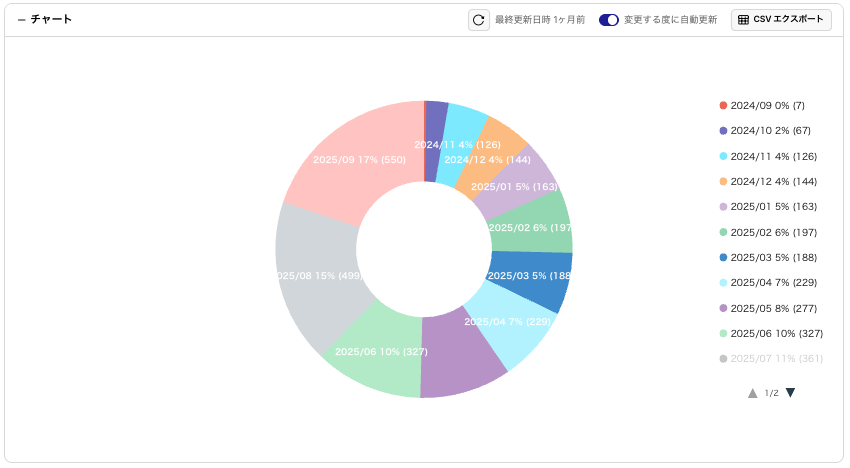Click the refresh chart icon
The width and height of the screenshot is (850, 468).
478,20
